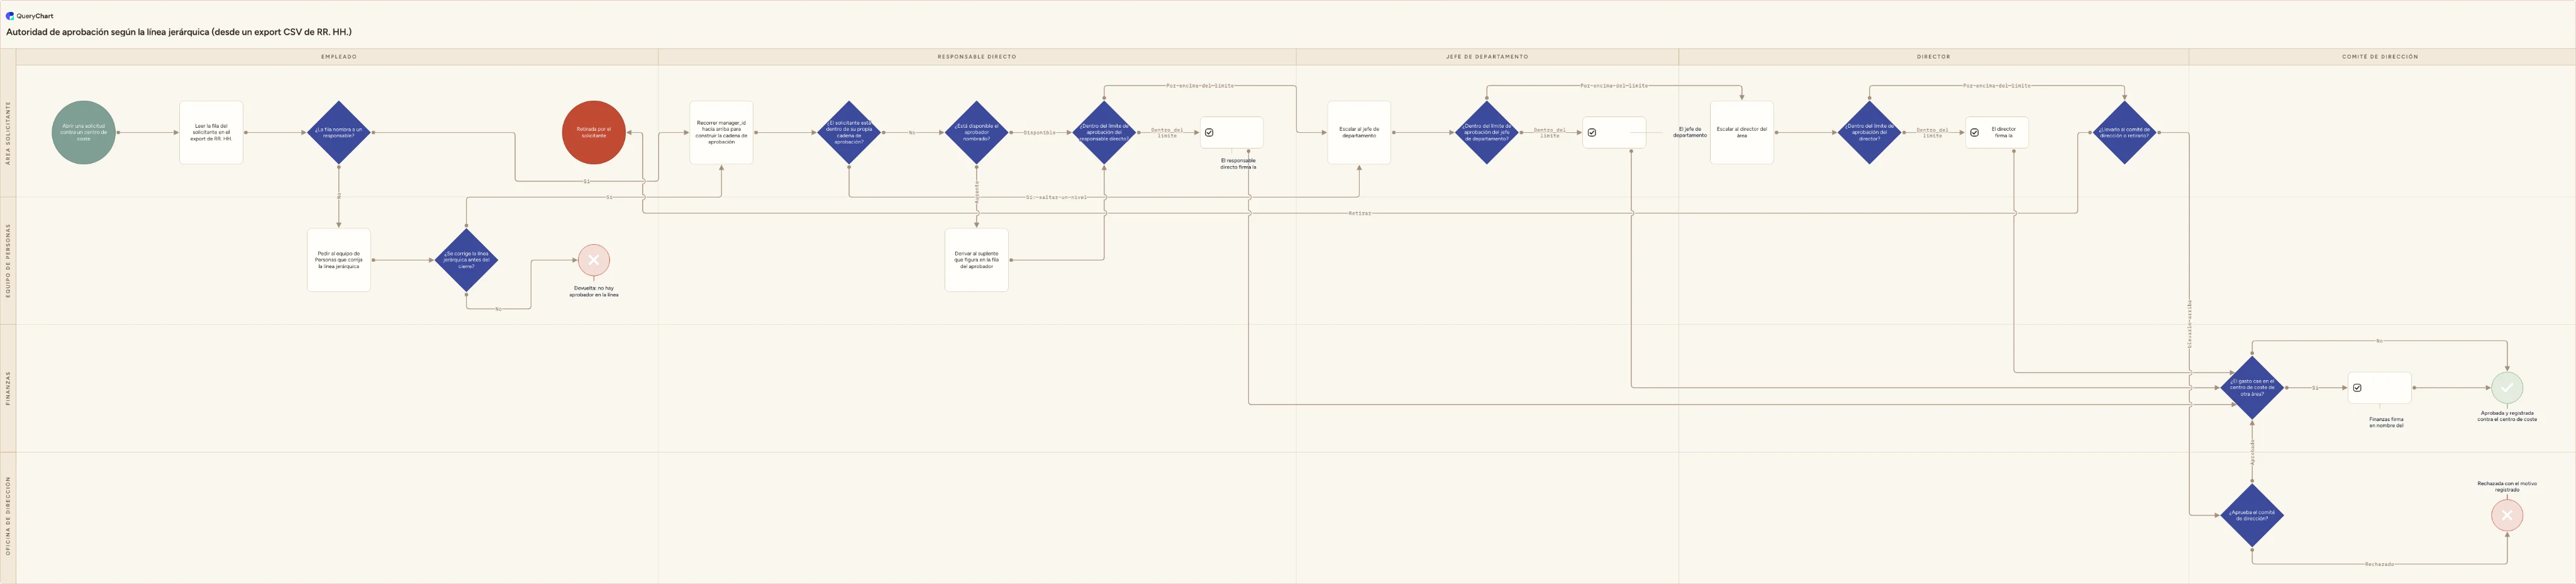Click the RESPONSABLE DIRECTO column header

(x=977, y=57)
